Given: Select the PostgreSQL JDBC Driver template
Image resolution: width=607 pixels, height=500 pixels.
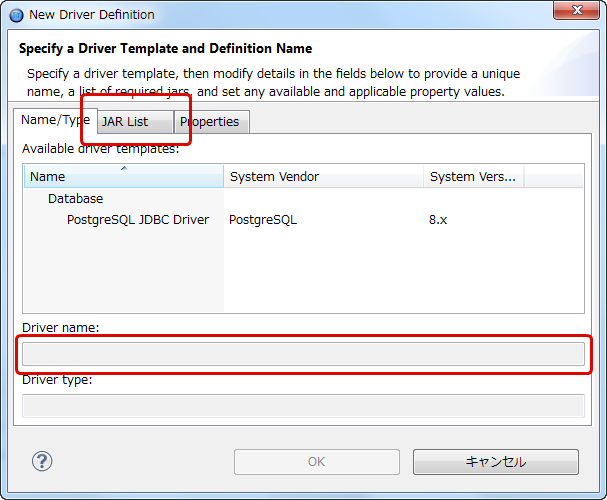Looking at the screenshot, I should coord(138,220).
